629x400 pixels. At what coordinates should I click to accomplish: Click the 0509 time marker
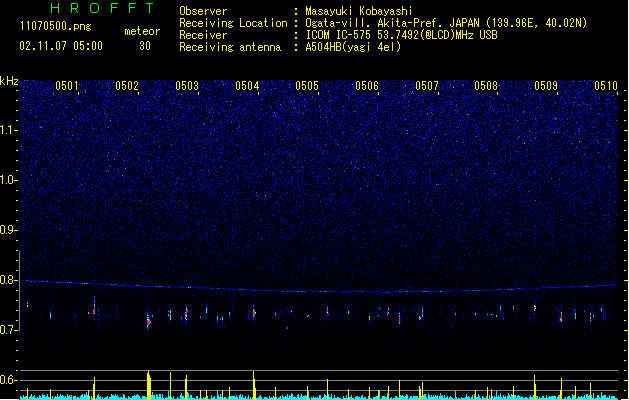[546, 86]
